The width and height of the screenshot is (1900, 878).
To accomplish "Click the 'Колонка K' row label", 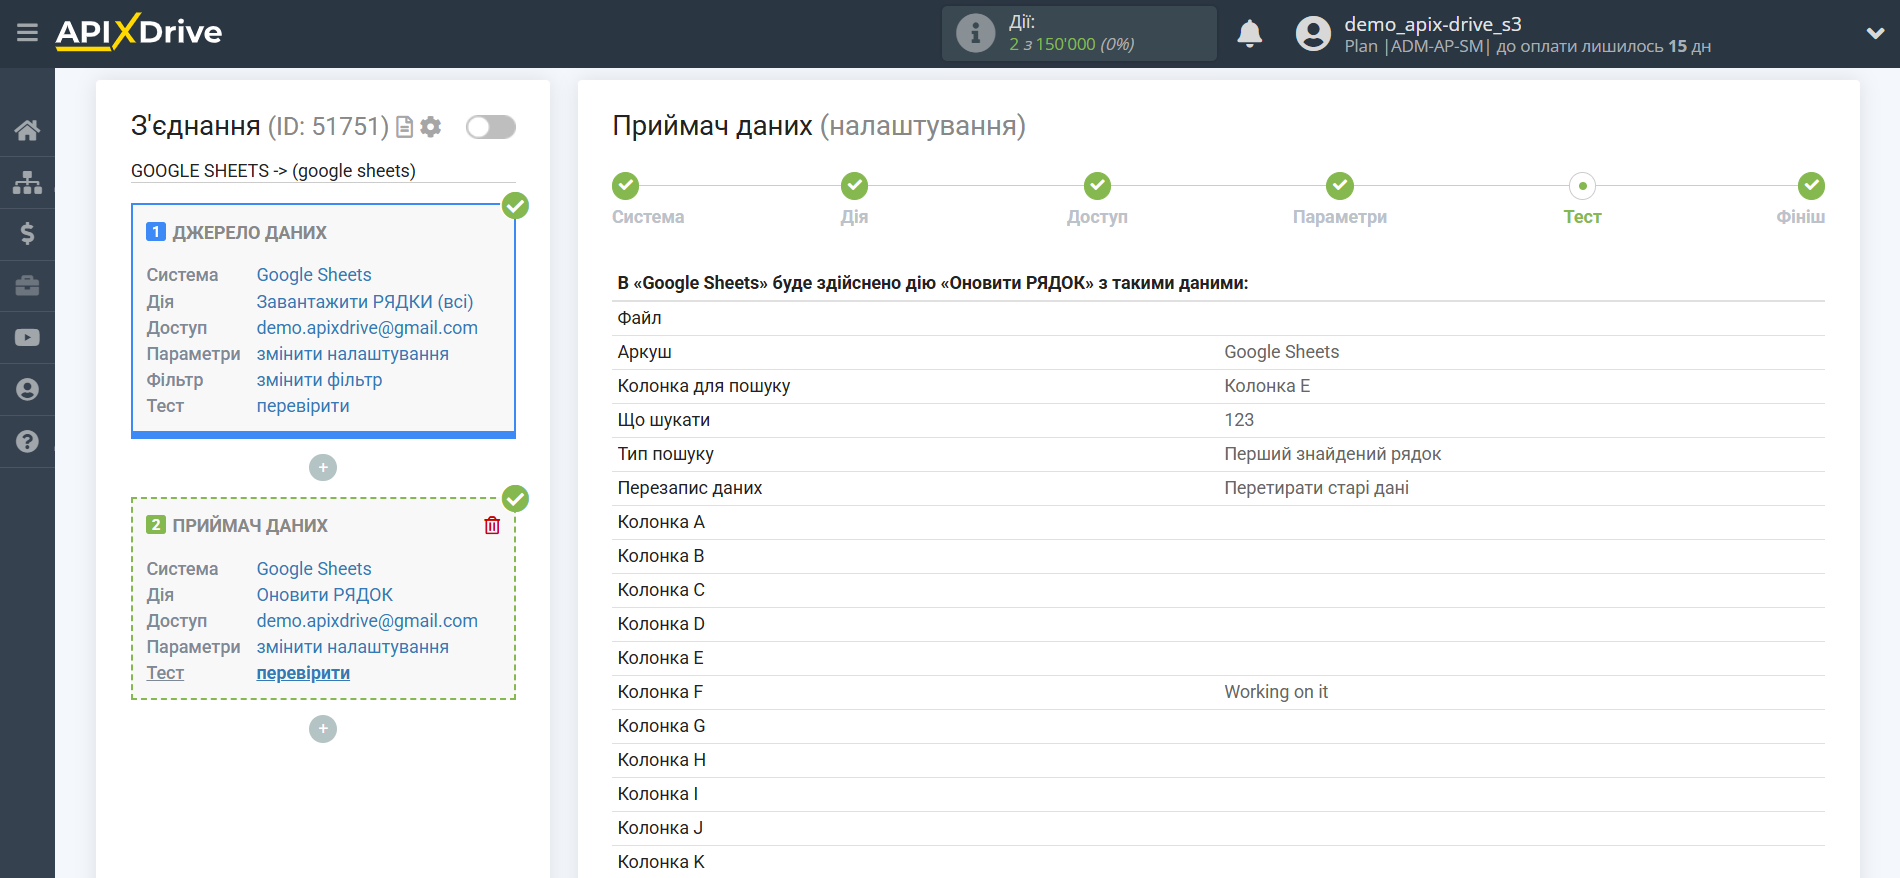I will pyautogui.click(x=661, y=862).
